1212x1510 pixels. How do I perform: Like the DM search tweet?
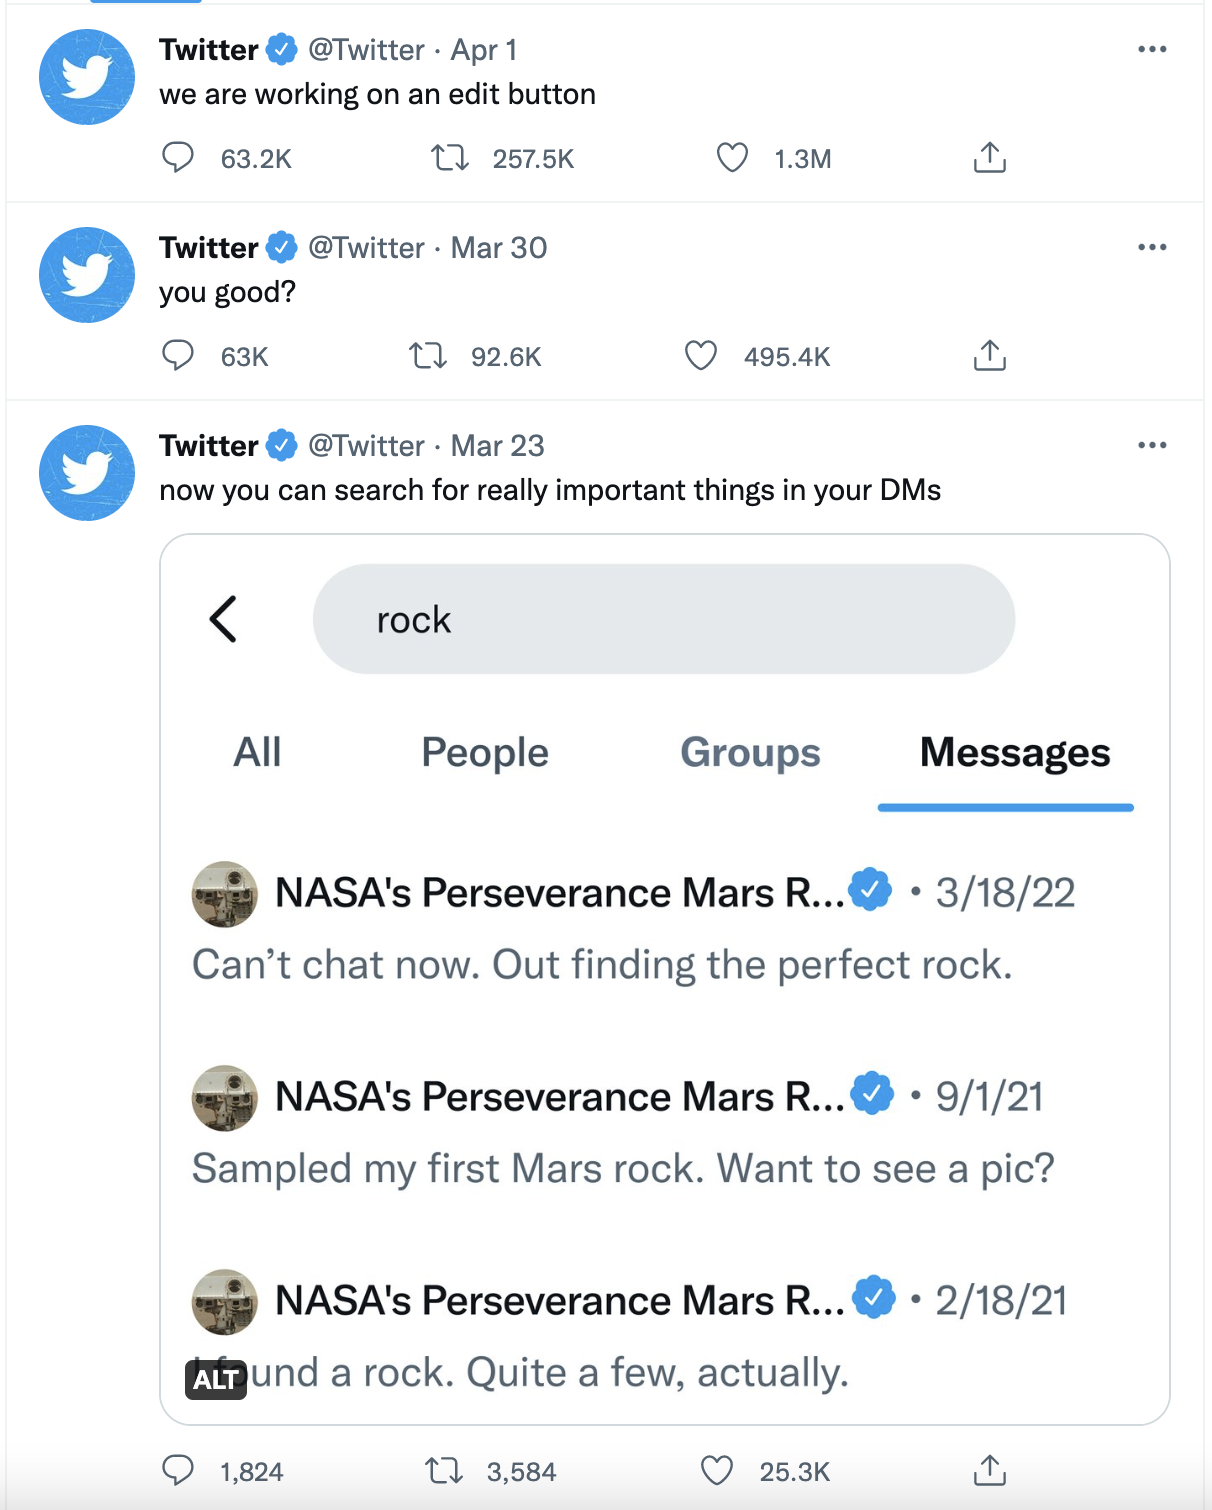(716, 1471)
